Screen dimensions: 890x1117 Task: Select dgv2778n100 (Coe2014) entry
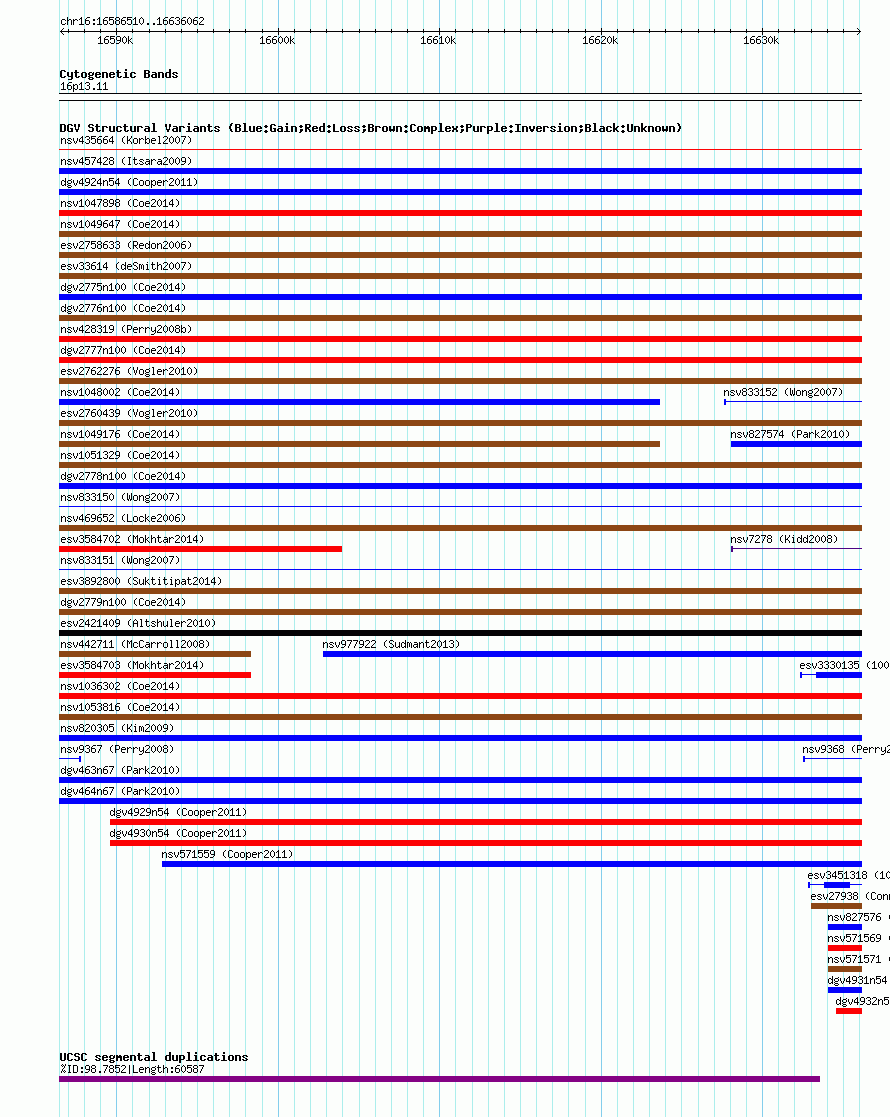123,477
